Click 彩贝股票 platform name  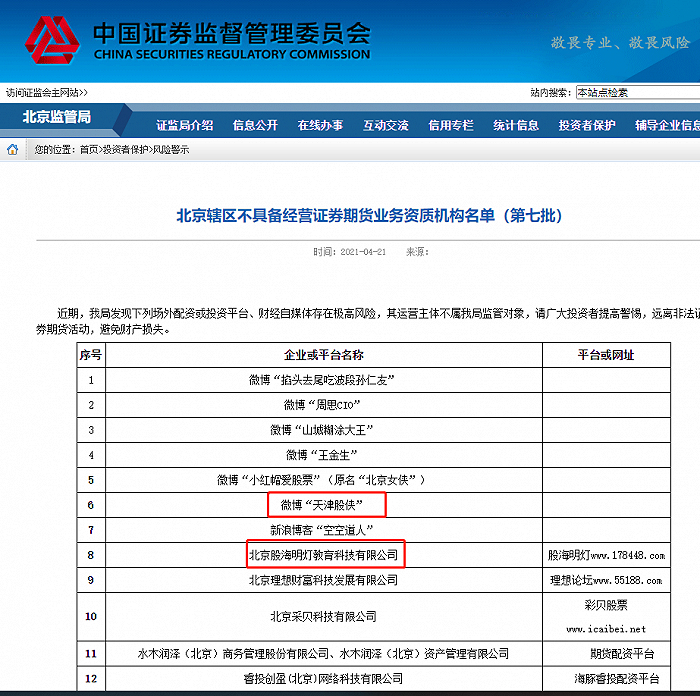tap(606, 605)
